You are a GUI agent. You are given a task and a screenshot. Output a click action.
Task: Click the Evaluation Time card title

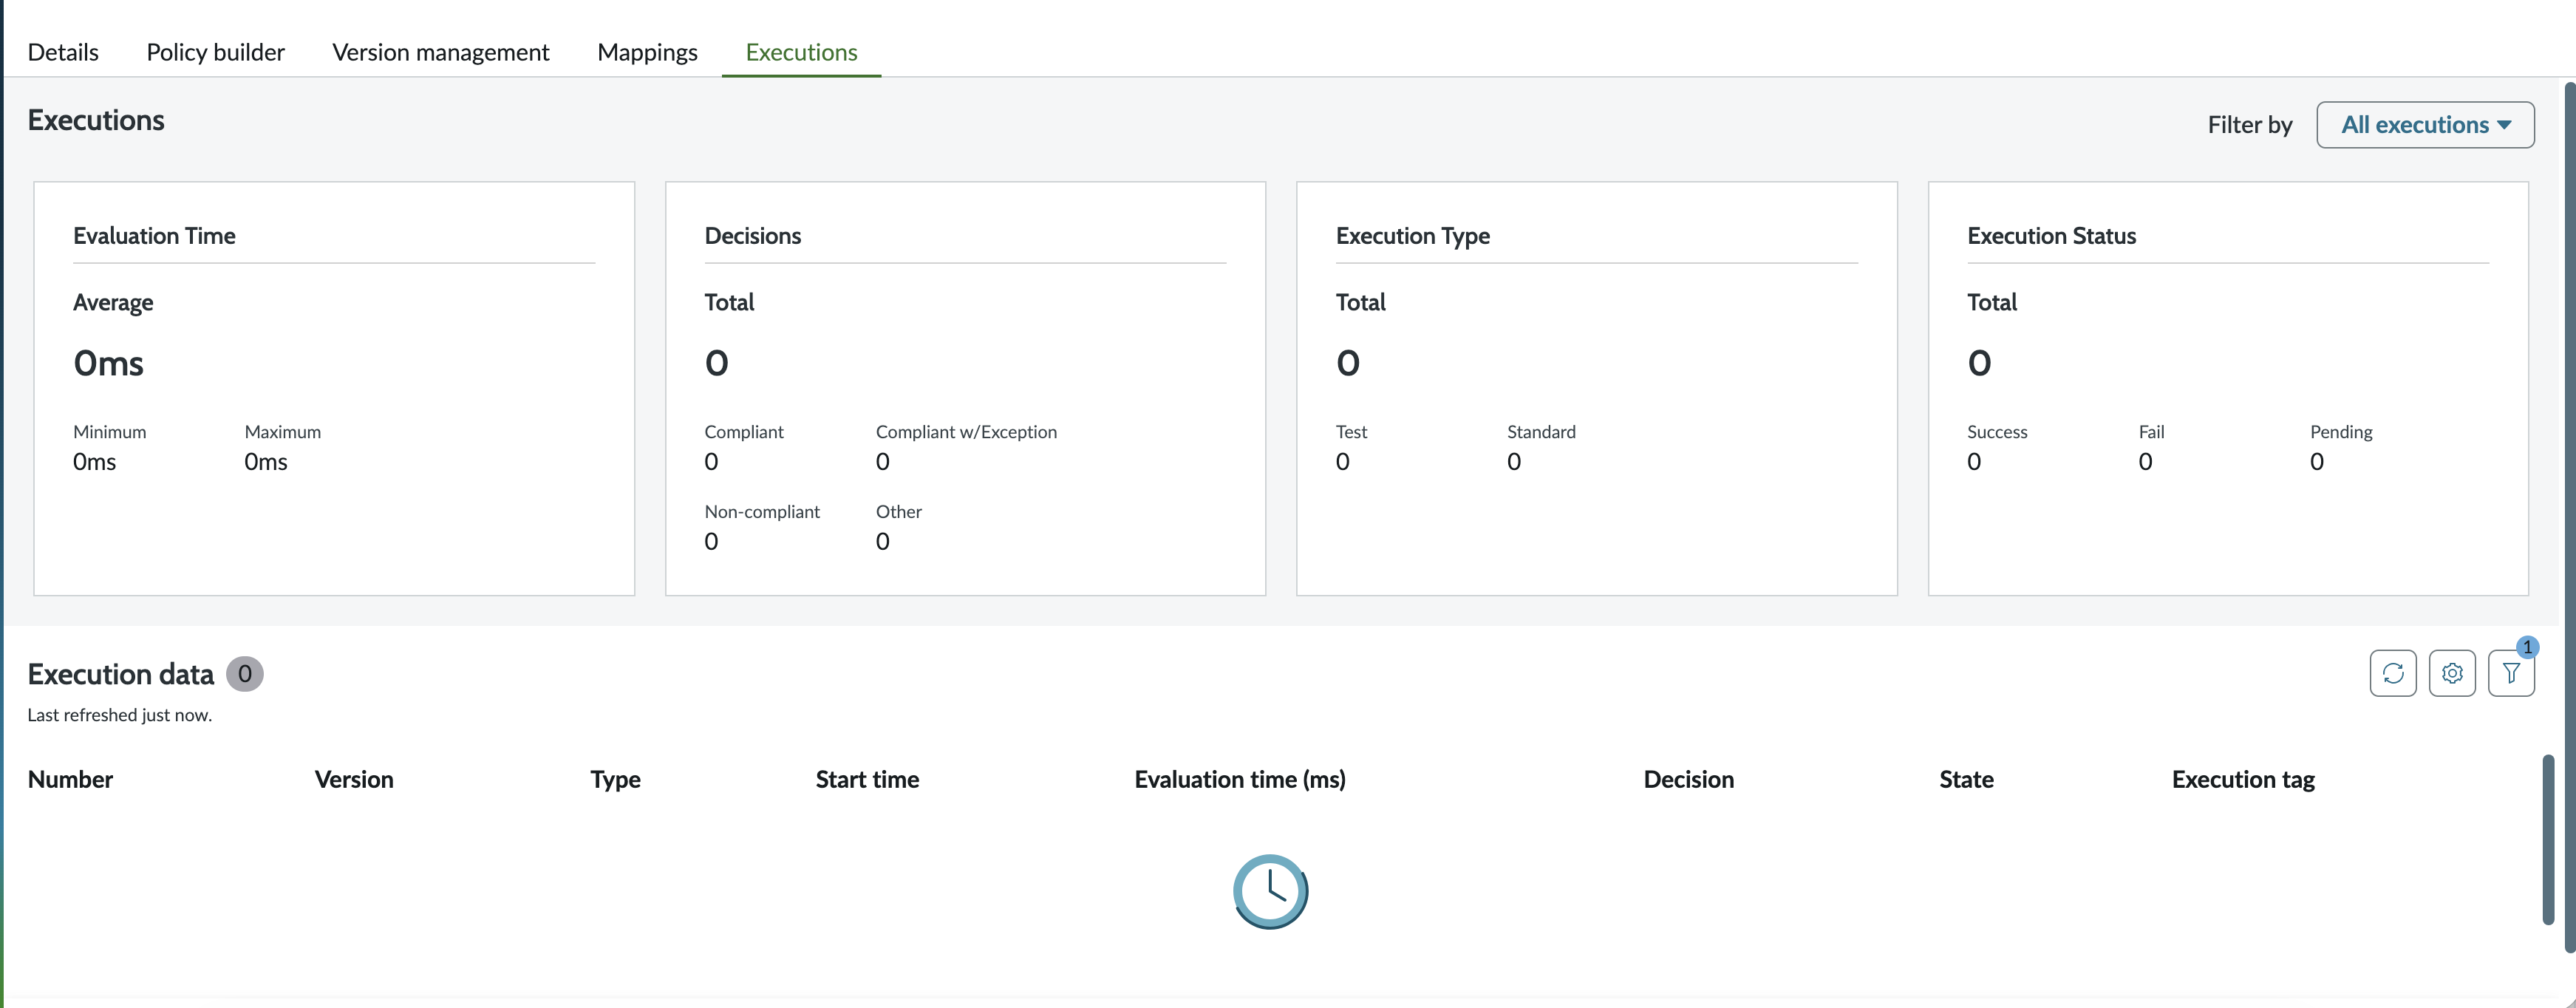pos(154,236)
